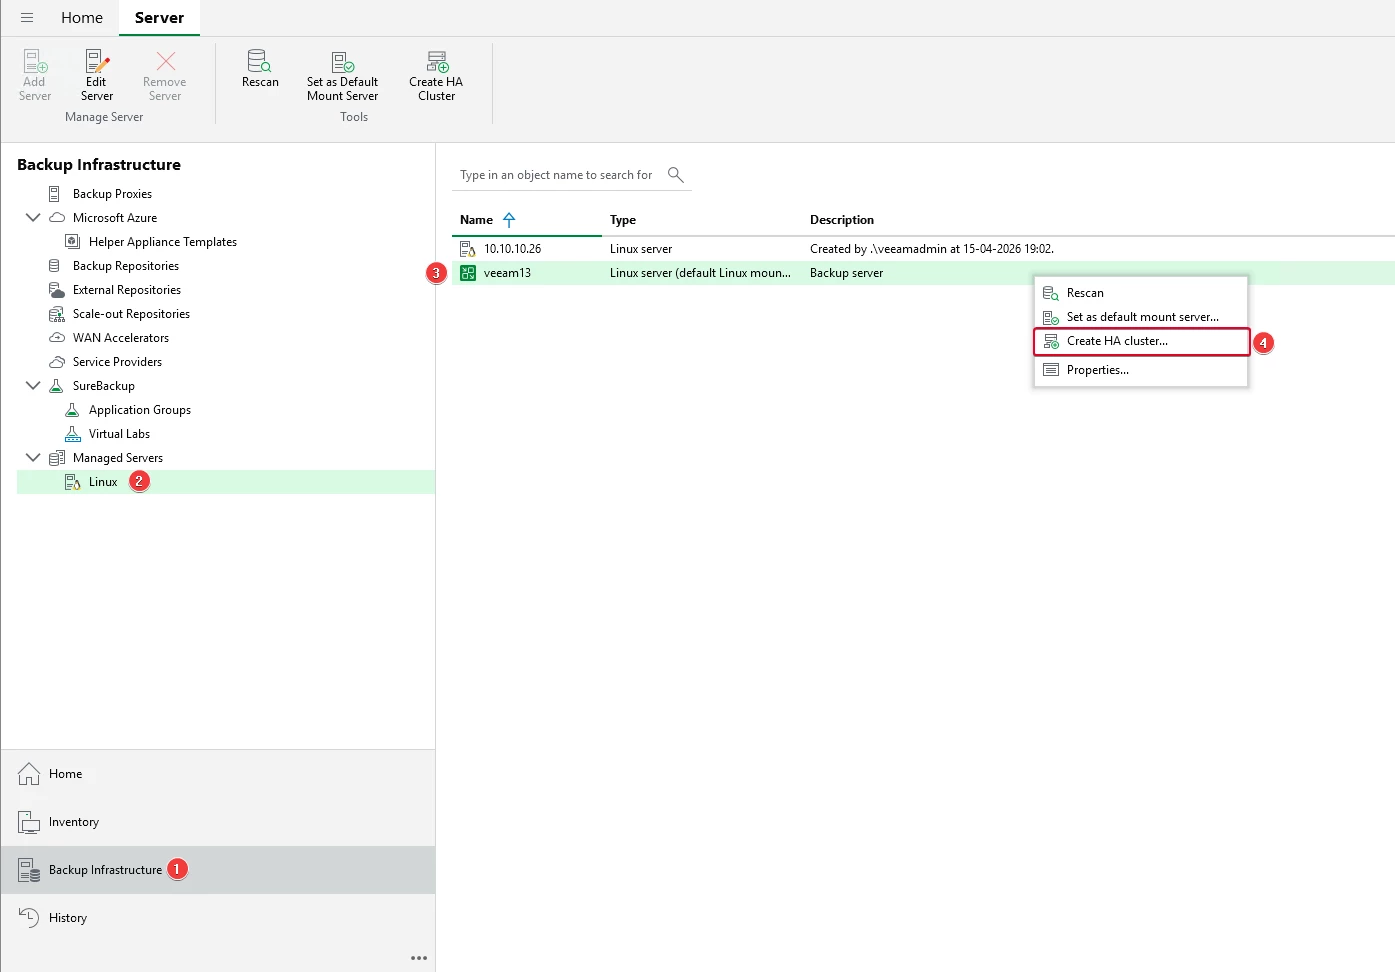Click the Managed Servers icon
The image size is (1395, 972).
pos(57,458)
